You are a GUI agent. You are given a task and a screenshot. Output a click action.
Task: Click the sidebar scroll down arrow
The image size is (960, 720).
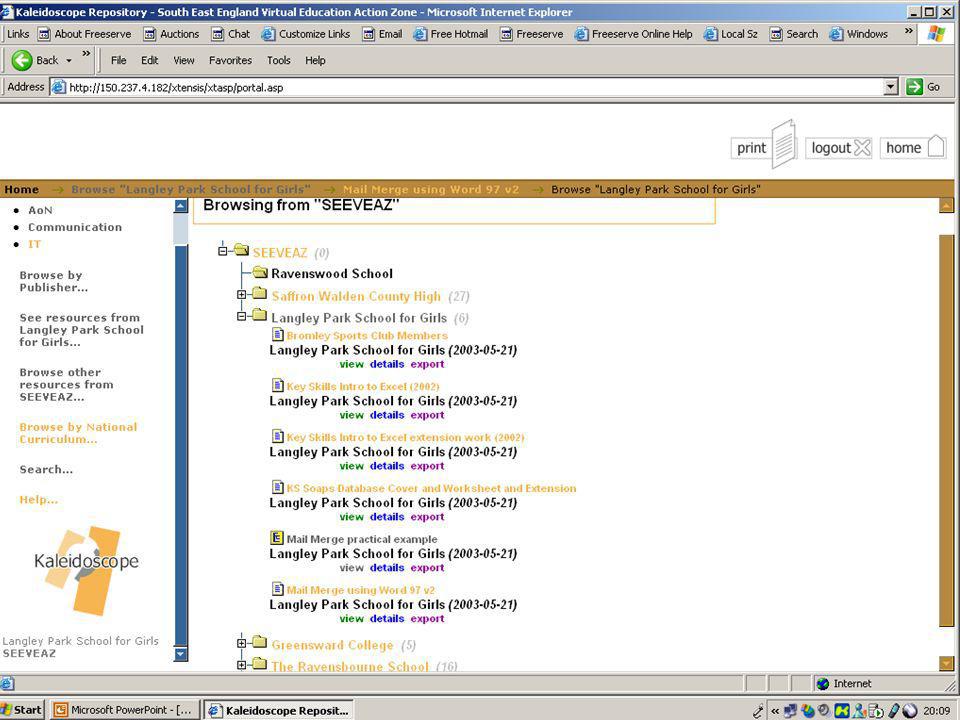181,654
